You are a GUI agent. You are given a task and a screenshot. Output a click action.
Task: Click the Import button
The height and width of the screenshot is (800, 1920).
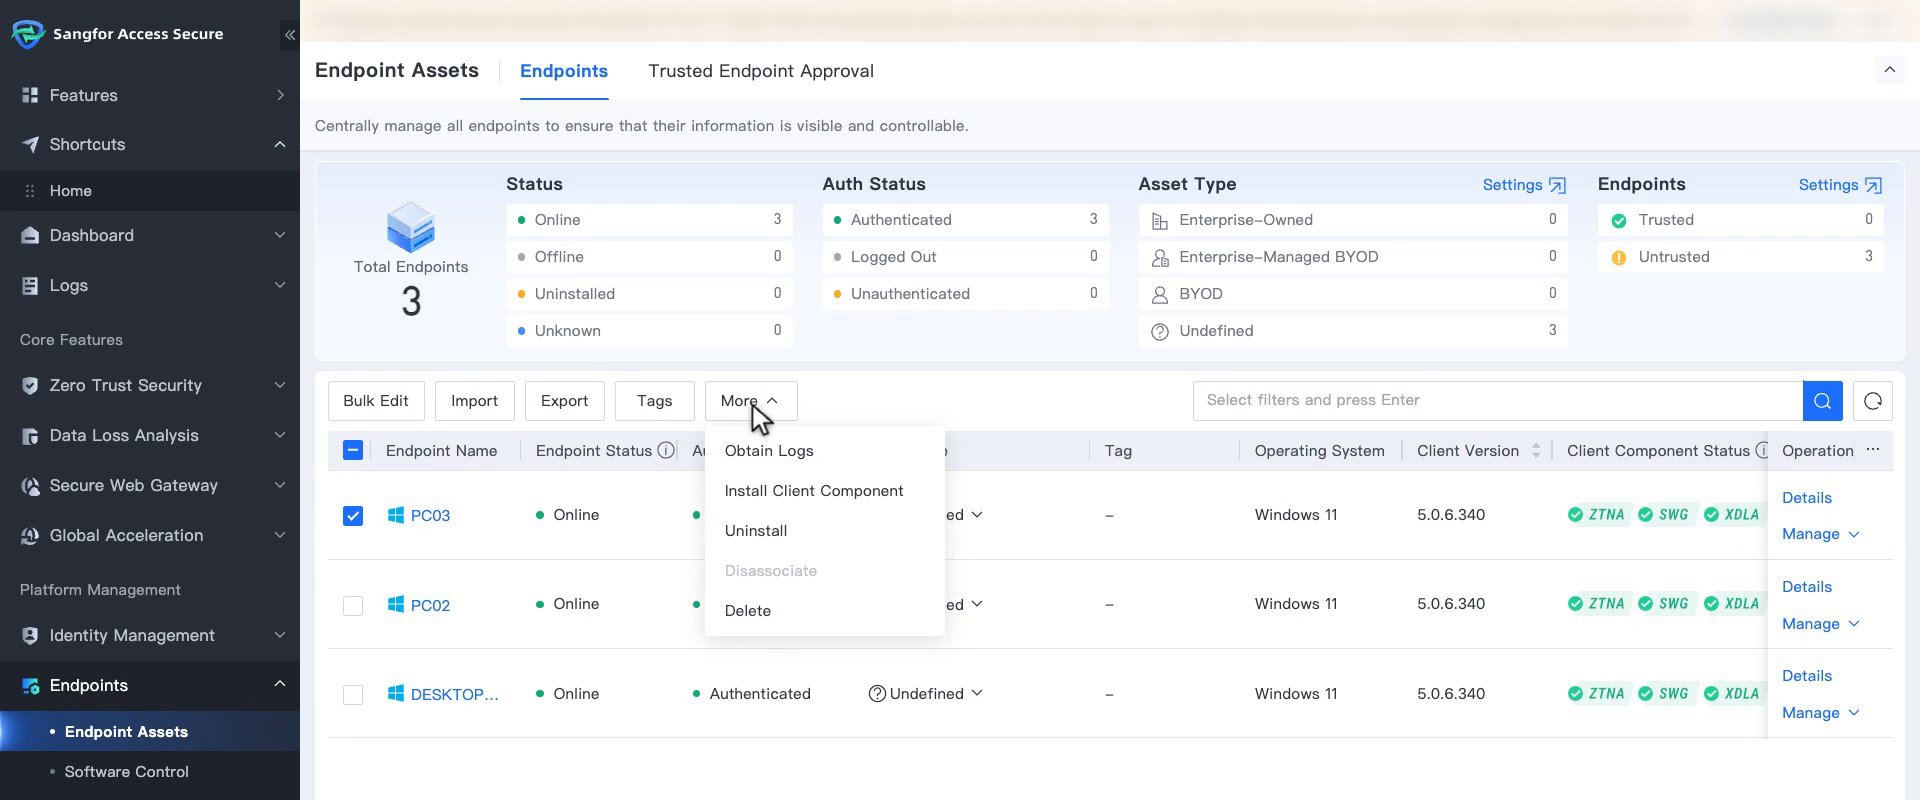point(474,401)
